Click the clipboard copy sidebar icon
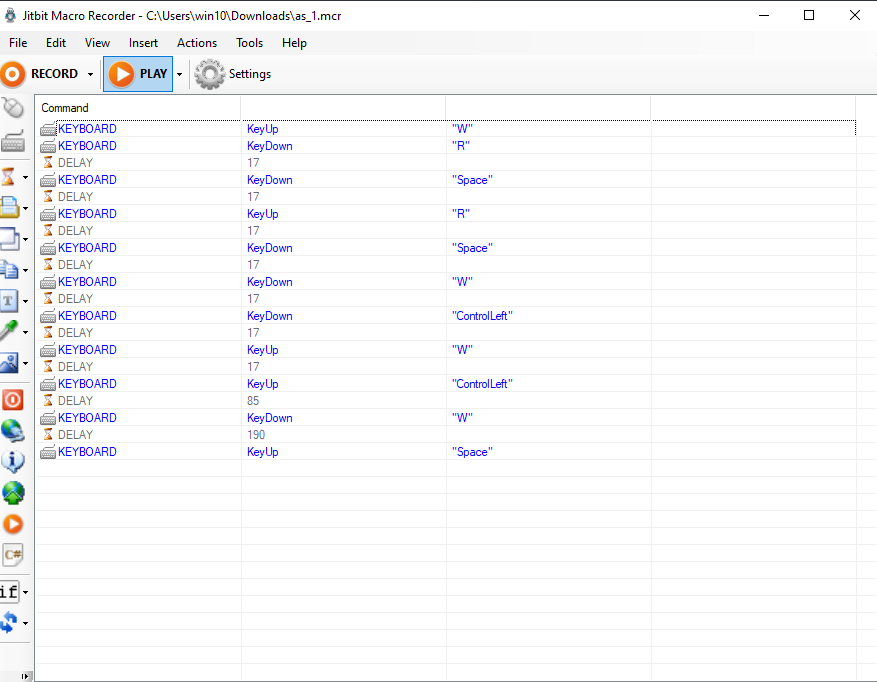 click(x=9, y=270)
